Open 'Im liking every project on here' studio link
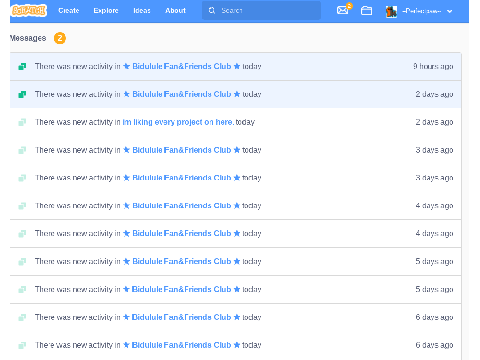 tap(178, 122)
